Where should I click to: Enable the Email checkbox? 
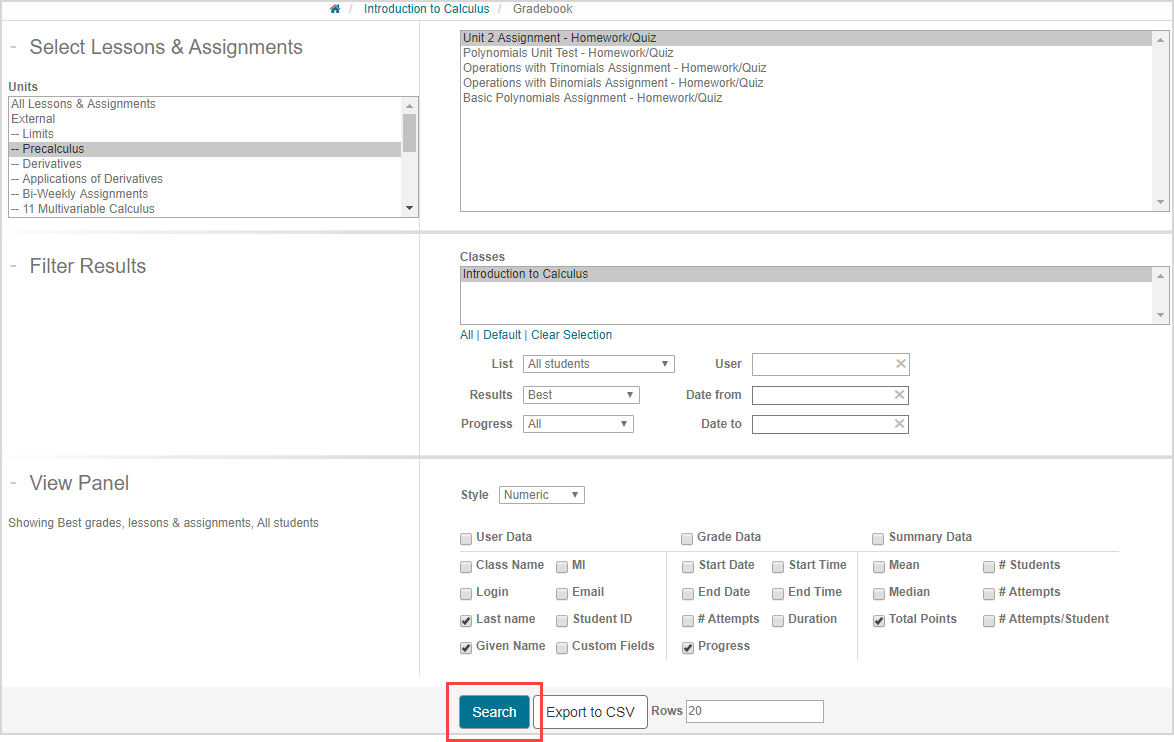562,593
